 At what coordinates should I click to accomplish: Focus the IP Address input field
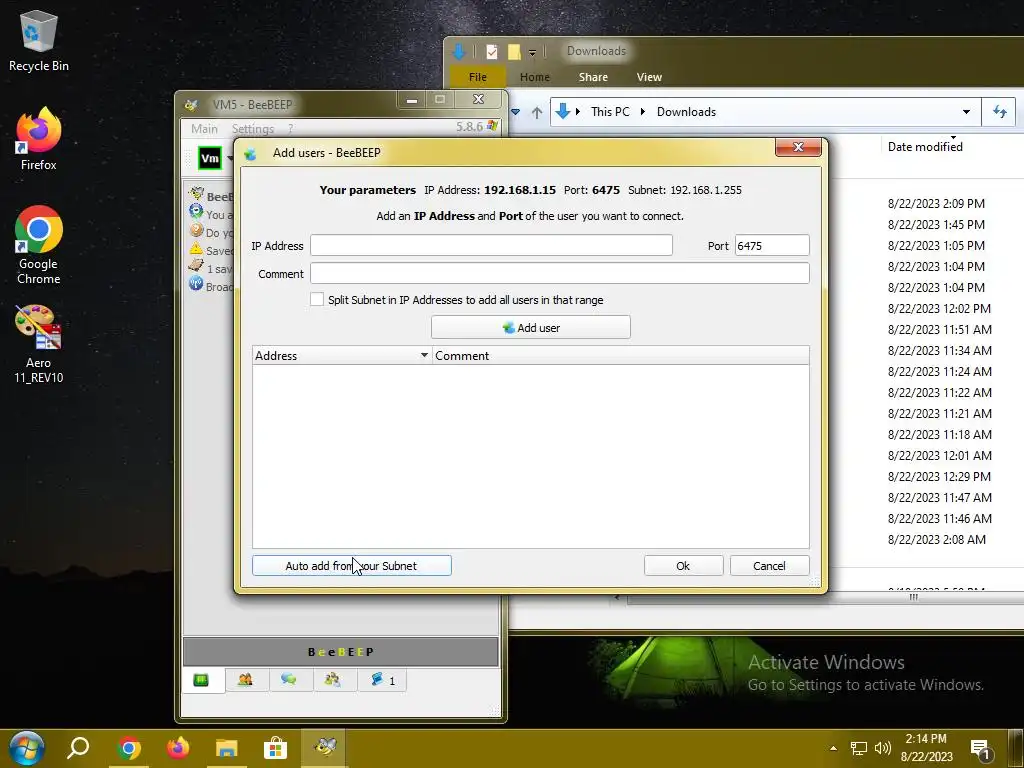click(x=491, y=246)
